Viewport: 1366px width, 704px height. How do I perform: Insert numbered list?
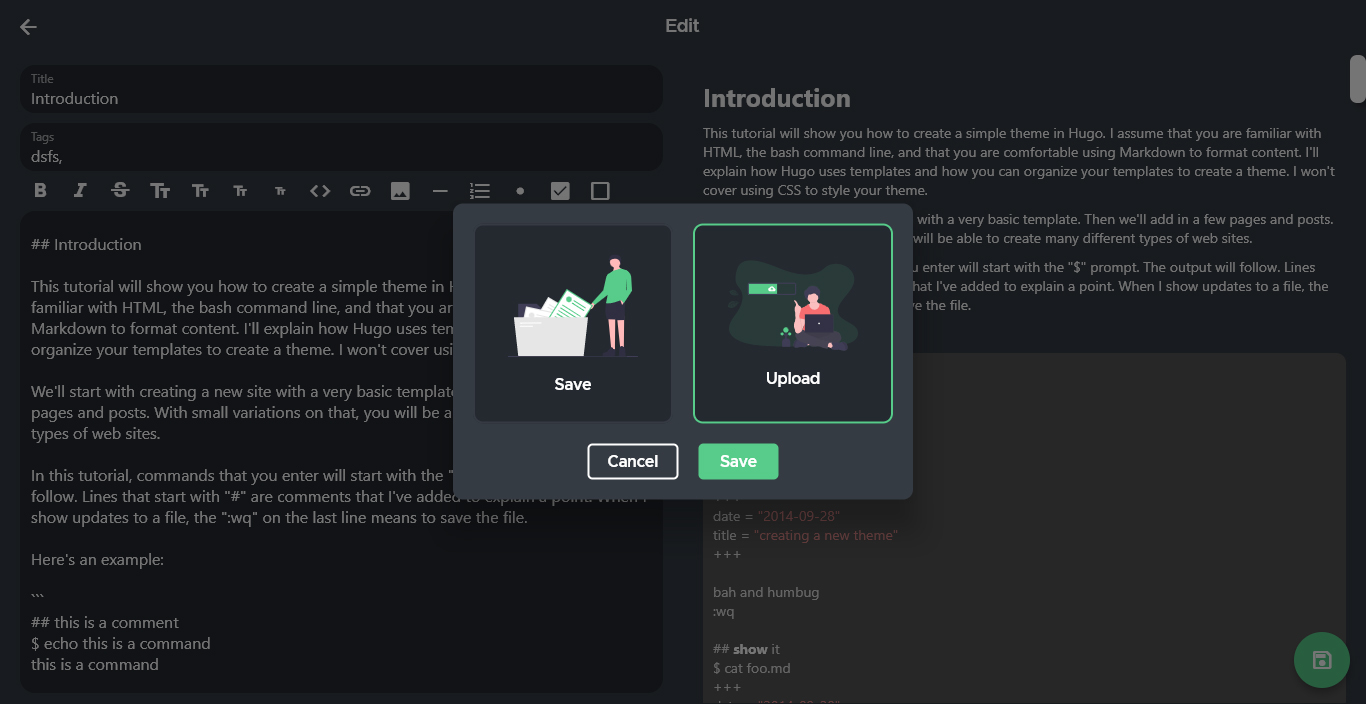480,191
